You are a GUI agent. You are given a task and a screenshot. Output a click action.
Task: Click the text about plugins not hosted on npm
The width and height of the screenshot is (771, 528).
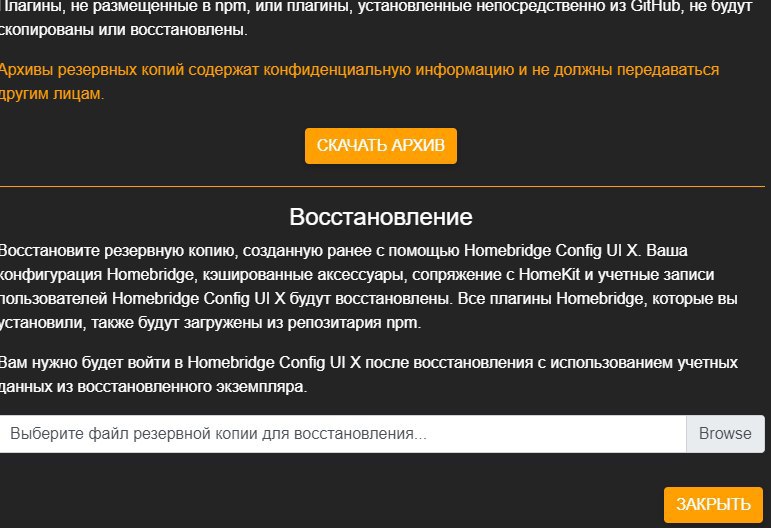click(x=376, y=18)
